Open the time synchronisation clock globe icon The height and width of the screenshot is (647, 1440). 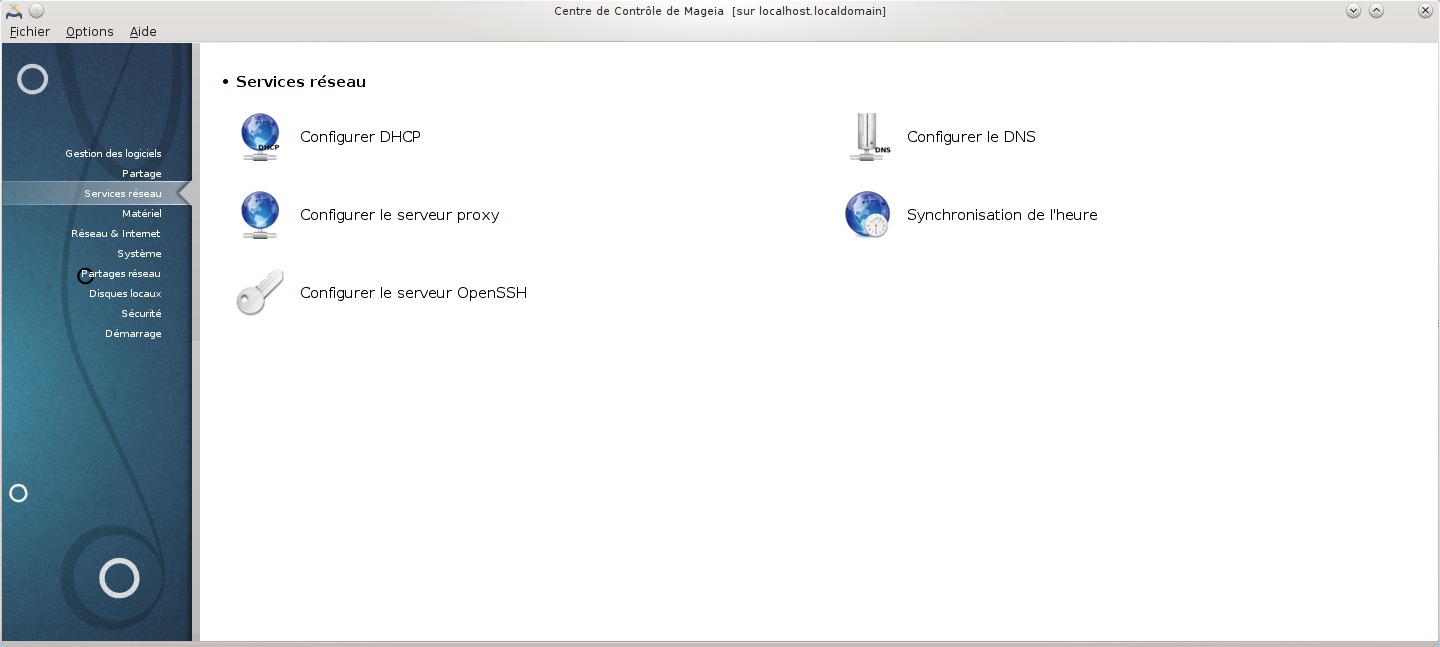click(x=867, y=215)
